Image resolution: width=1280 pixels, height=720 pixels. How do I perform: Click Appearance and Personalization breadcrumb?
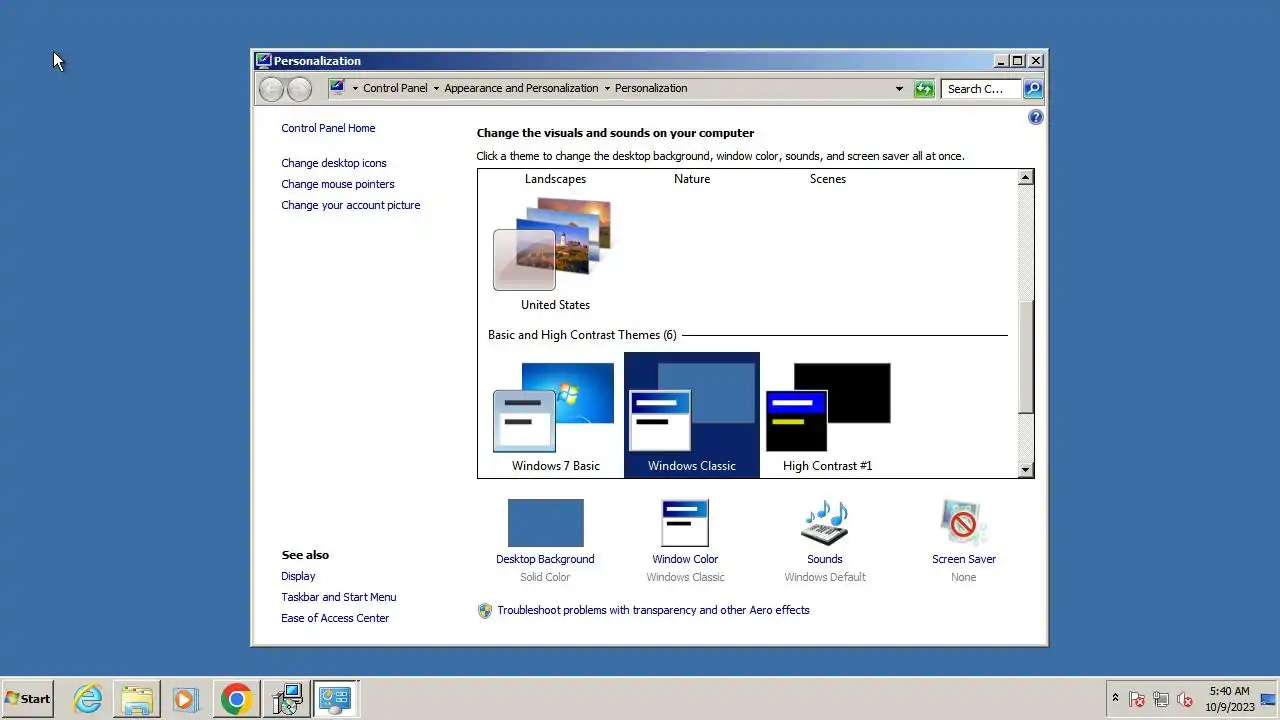(x=521, y=88)
